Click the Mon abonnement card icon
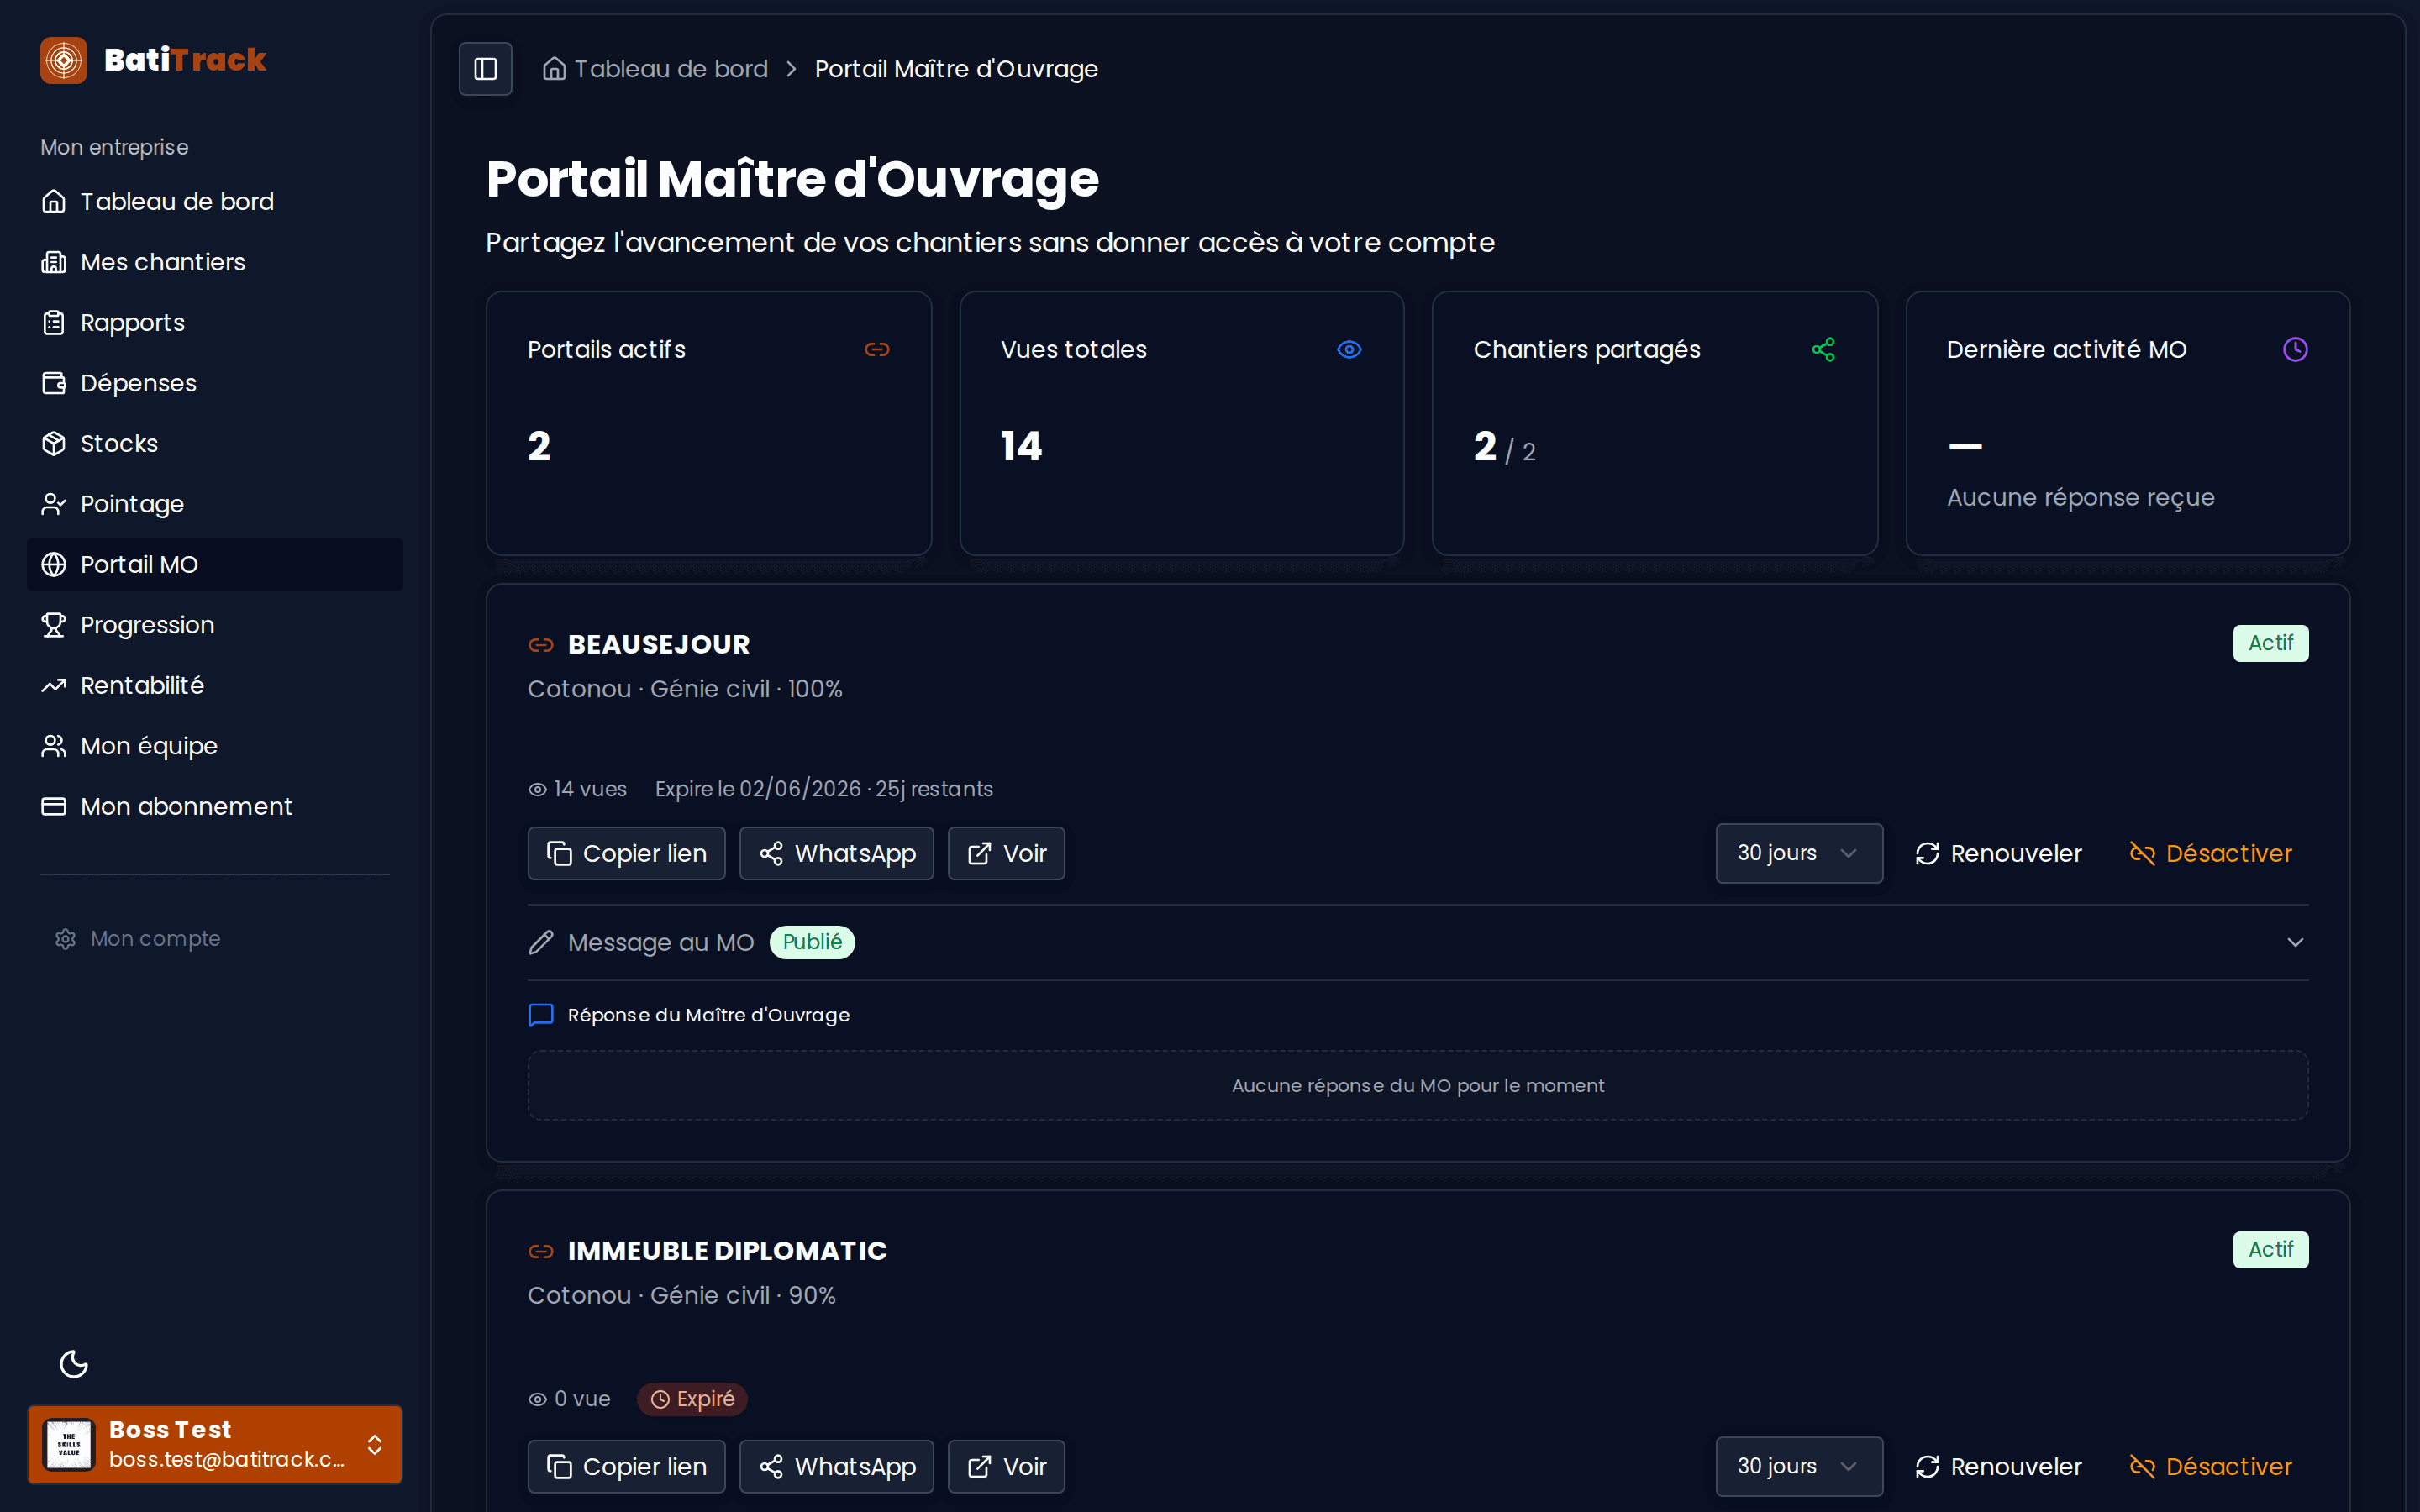The image size is (2420, 1512). click(54, 806)
